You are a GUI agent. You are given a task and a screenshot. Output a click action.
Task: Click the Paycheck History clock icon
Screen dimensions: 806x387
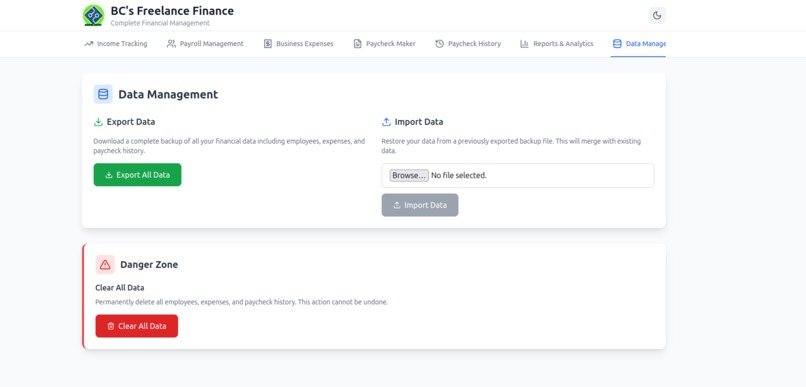[x=439, y=44]
